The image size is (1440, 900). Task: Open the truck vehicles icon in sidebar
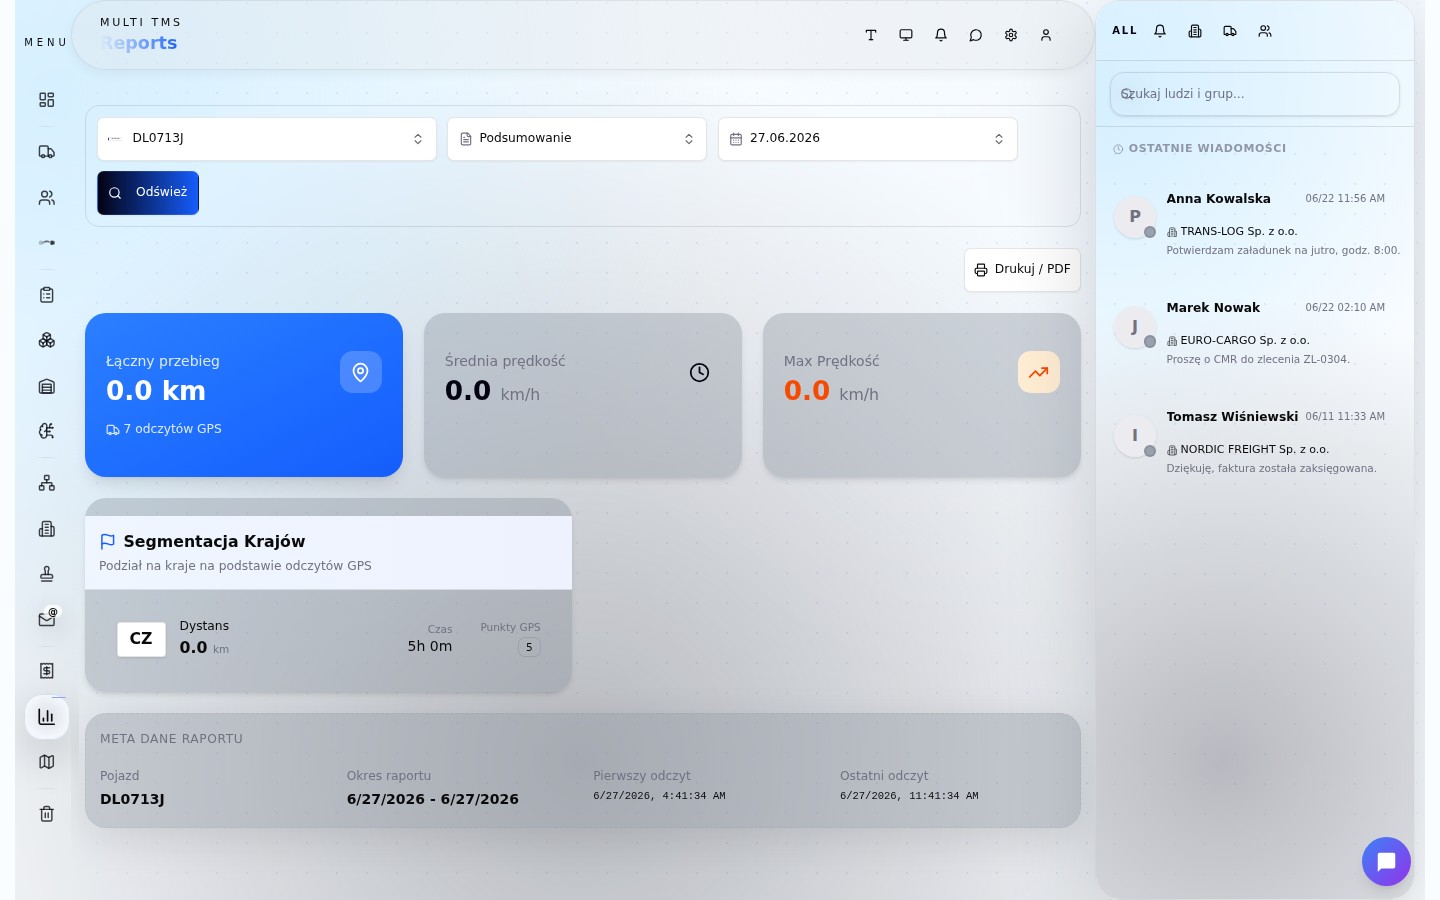46,152
